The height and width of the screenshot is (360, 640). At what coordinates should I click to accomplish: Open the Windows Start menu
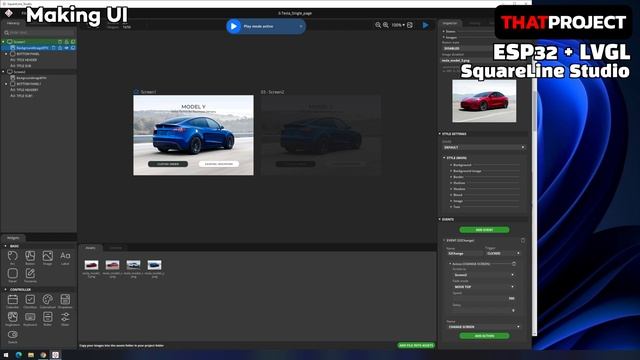pyautogui.click(x=6, y=355)
